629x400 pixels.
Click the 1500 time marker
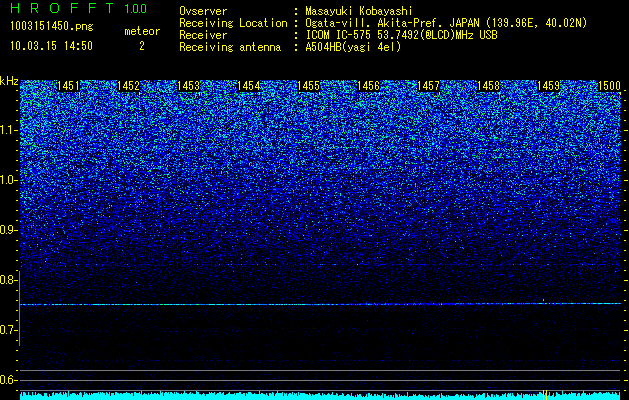609,86
